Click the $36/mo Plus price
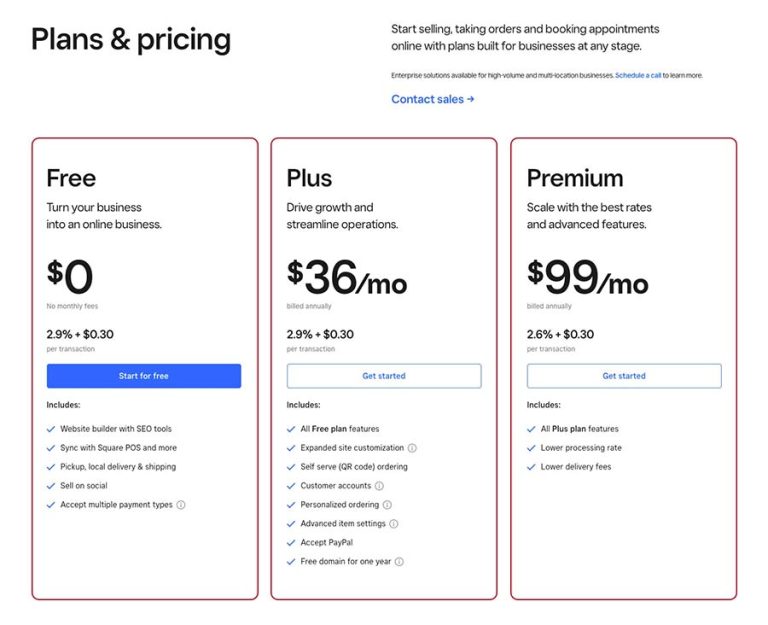Screen dimensions: 768x625 click(x=347, y=277)
